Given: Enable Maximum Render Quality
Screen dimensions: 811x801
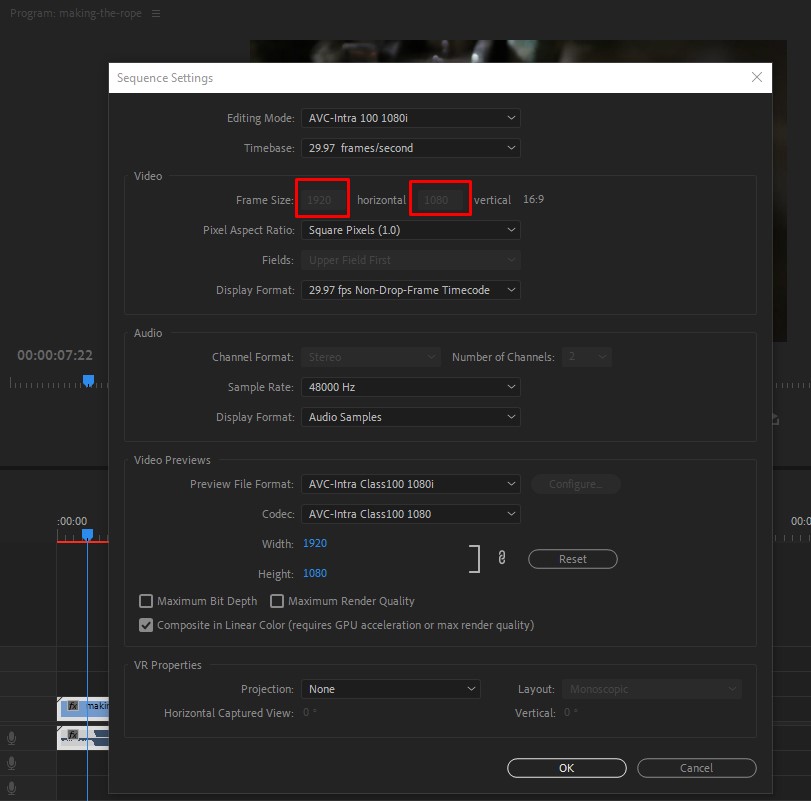Looking at the screenshot, I should tap(277, 601).
